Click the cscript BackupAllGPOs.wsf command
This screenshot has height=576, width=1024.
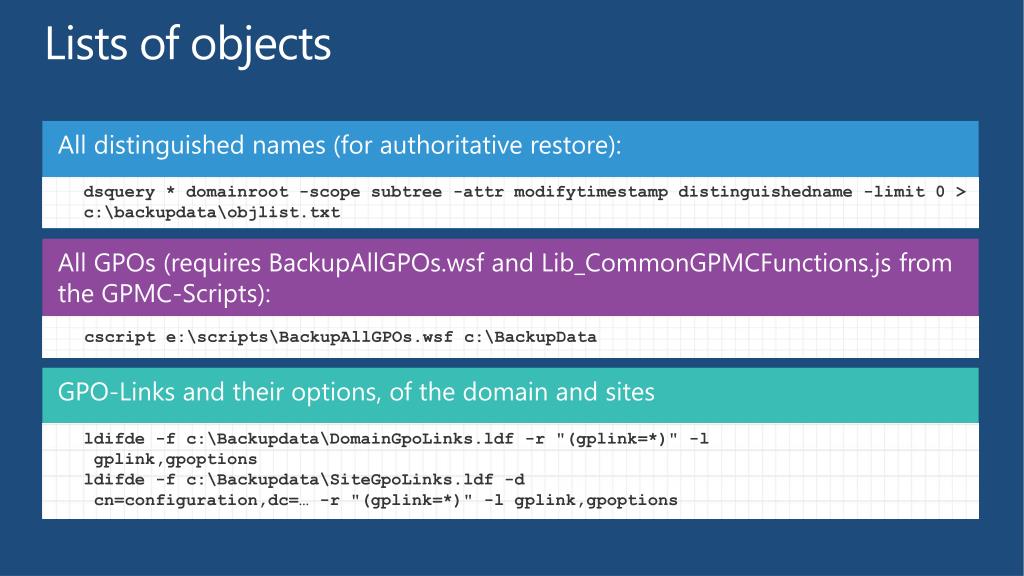pyautogui.click(x=340, y=337)
